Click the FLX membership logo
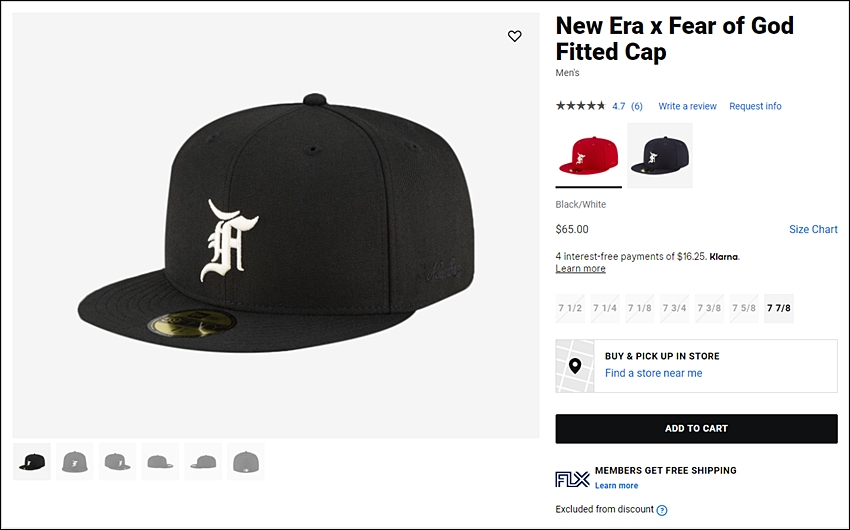 pyautogui.click(x=572, y=479)
